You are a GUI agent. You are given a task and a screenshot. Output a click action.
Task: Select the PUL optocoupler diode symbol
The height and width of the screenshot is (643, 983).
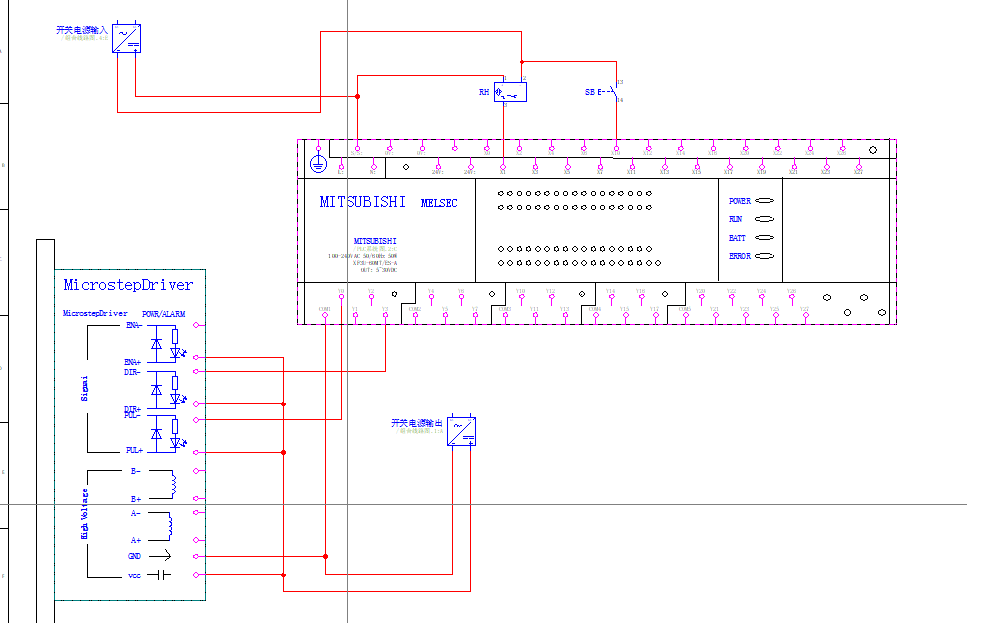coord(156,433)
